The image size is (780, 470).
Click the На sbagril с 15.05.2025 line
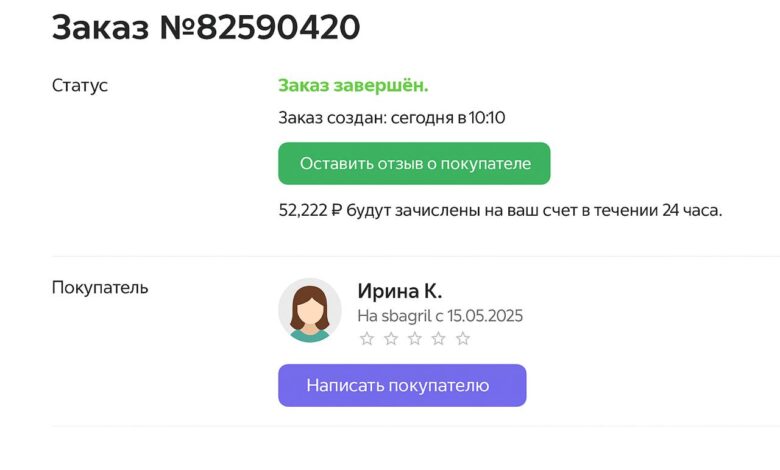click(x=440, y=316)
